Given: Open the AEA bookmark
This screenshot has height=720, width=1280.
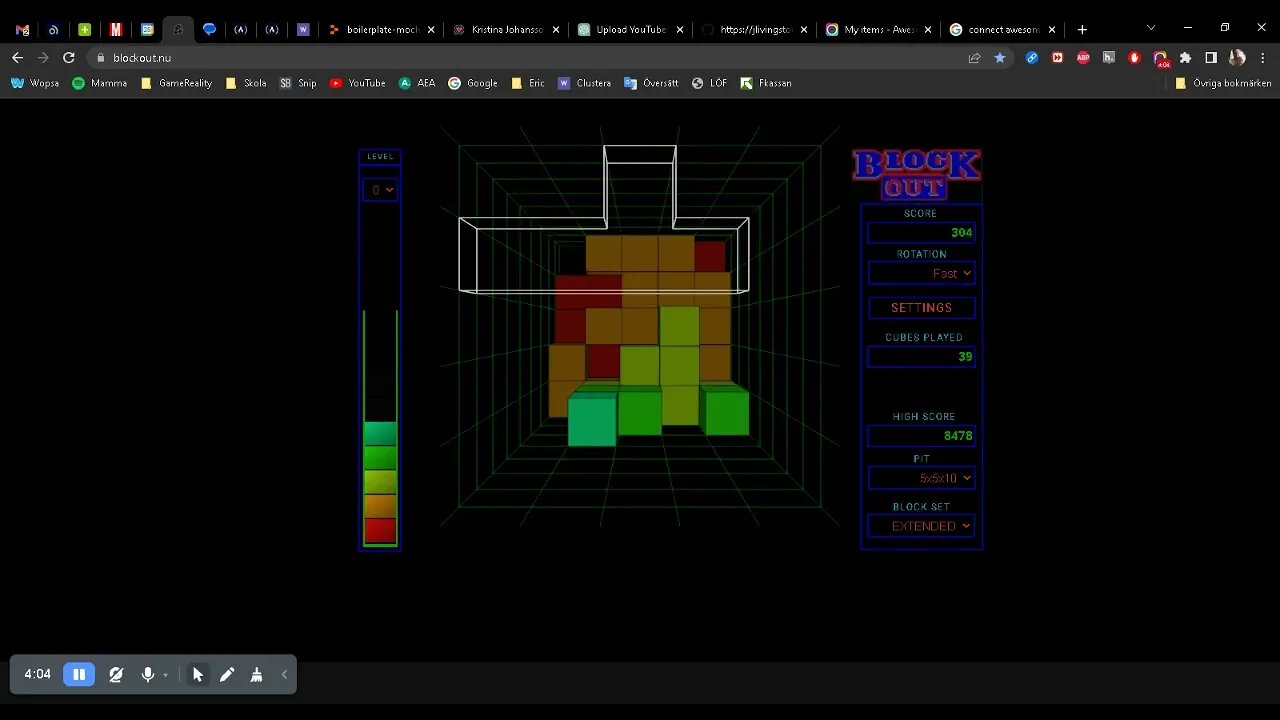Looking at the screenshot, I should tap(417, 83).
